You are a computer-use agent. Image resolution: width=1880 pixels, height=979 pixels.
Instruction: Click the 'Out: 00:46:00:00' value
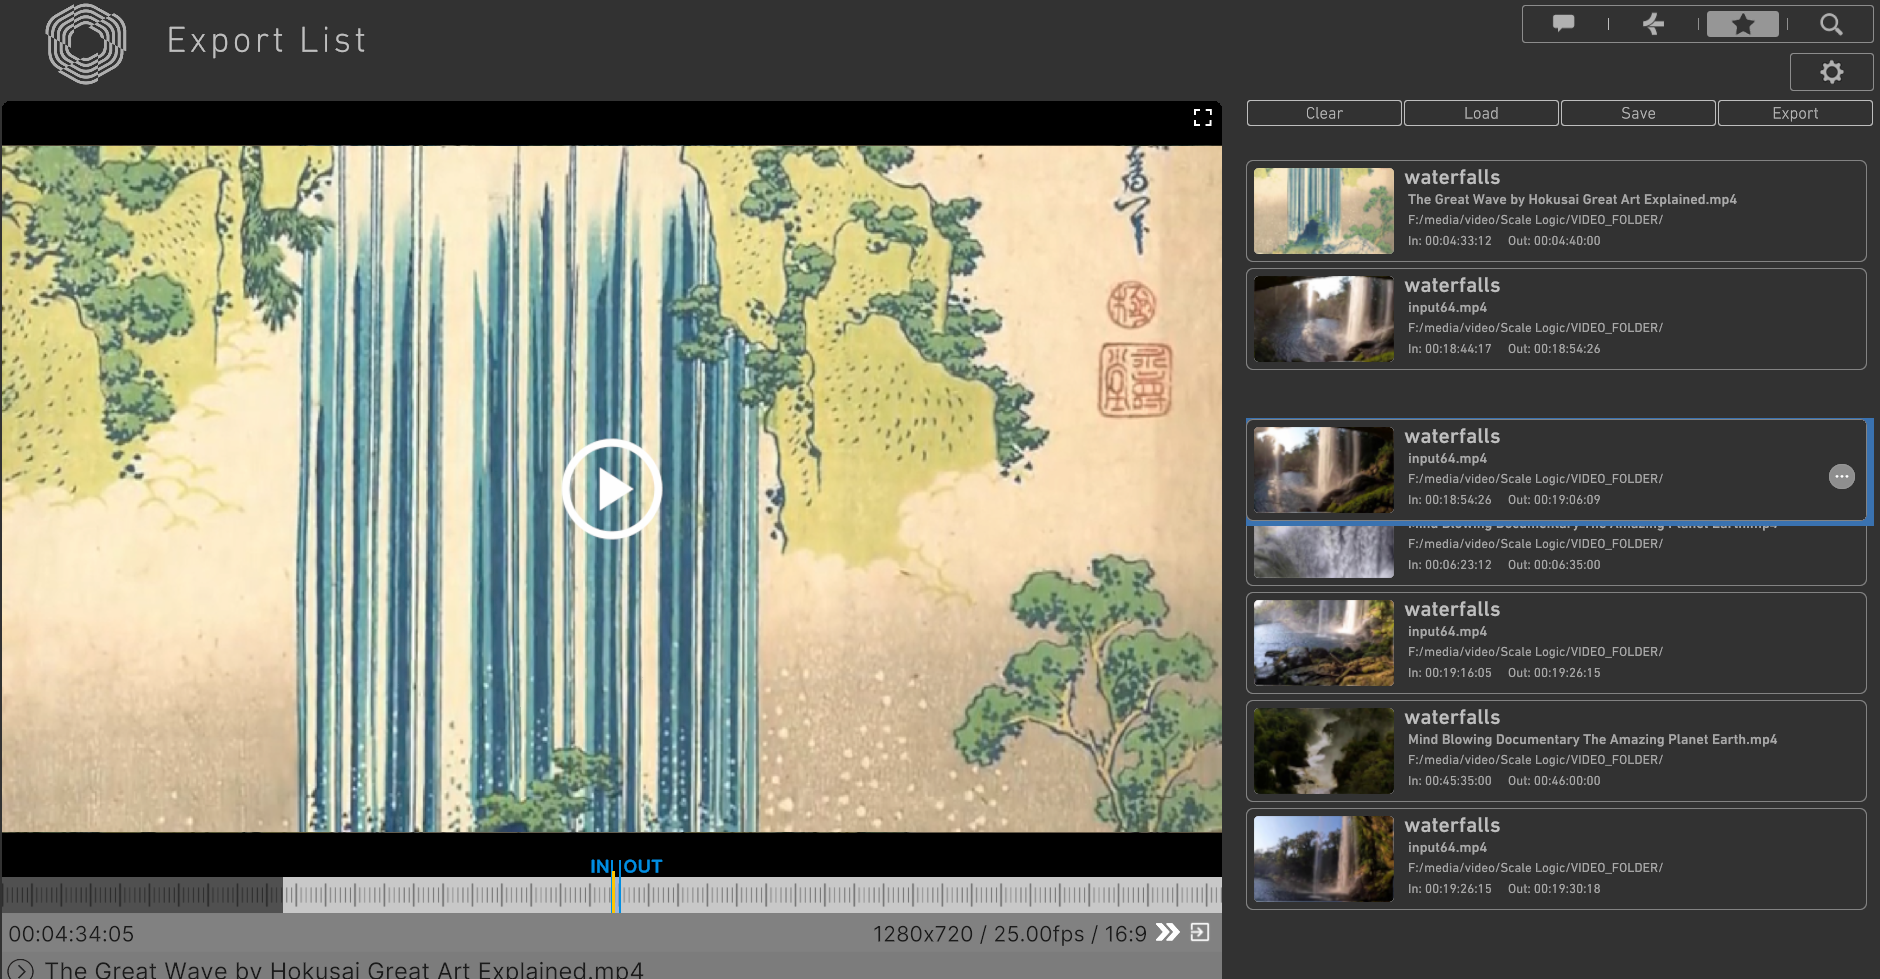point(1554,781)
